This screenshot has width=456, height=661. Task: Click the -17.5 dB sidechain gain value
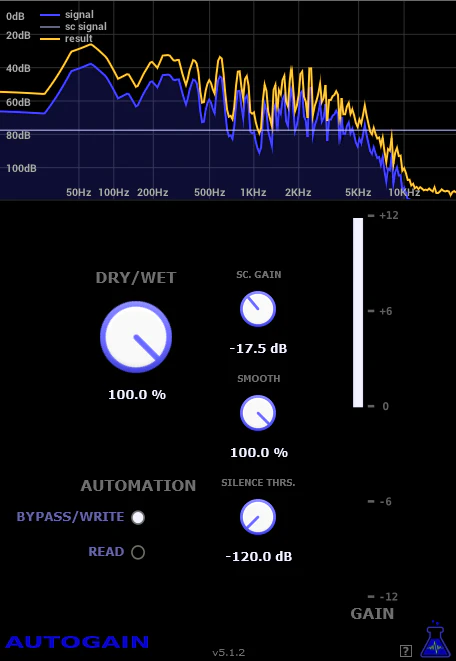(x=258, y=349)
